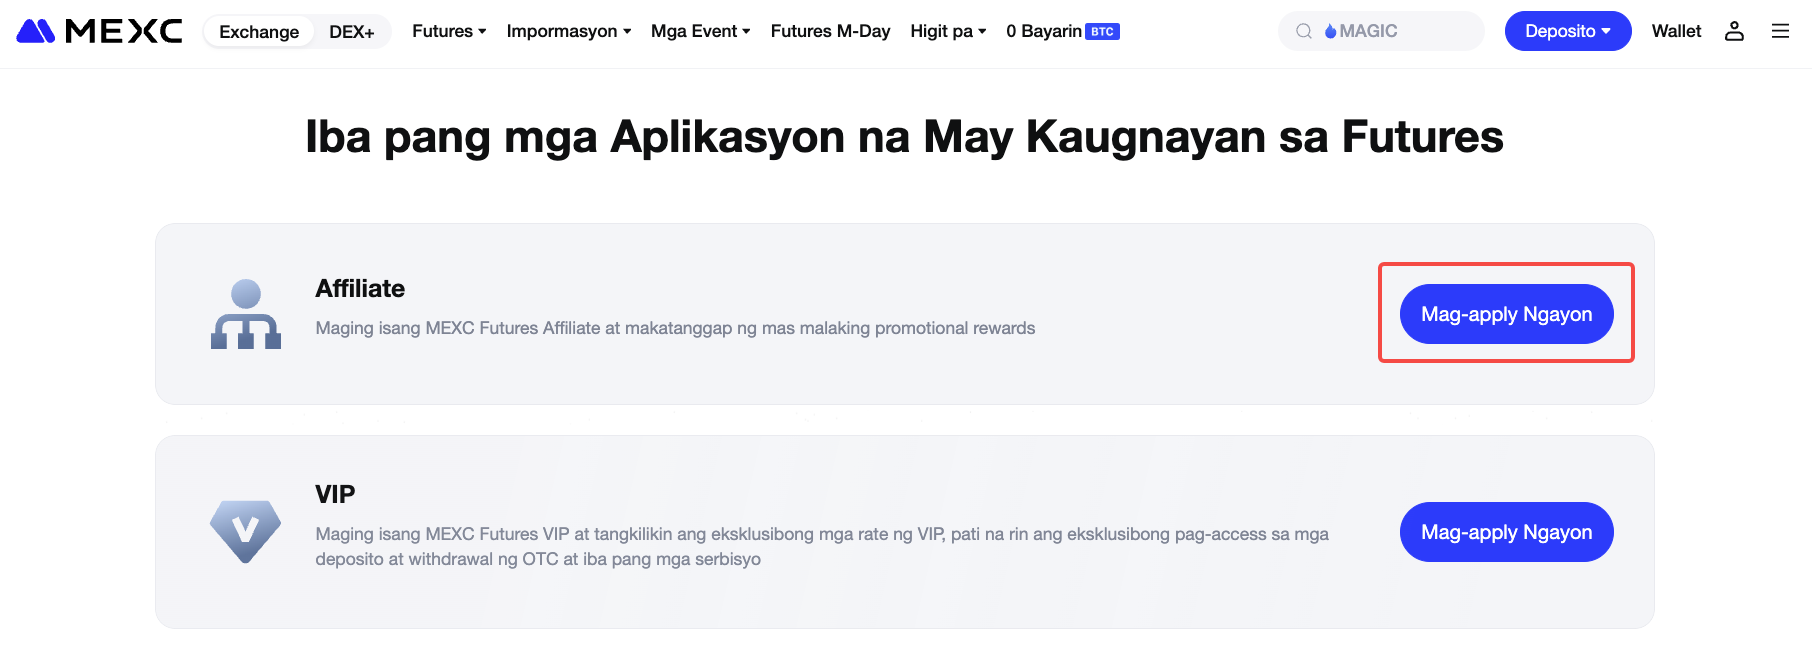Open the Deposito dropdown button
Image resolution: width=1812 pixels, height=661 pixels.
[x=1567, y=31]
